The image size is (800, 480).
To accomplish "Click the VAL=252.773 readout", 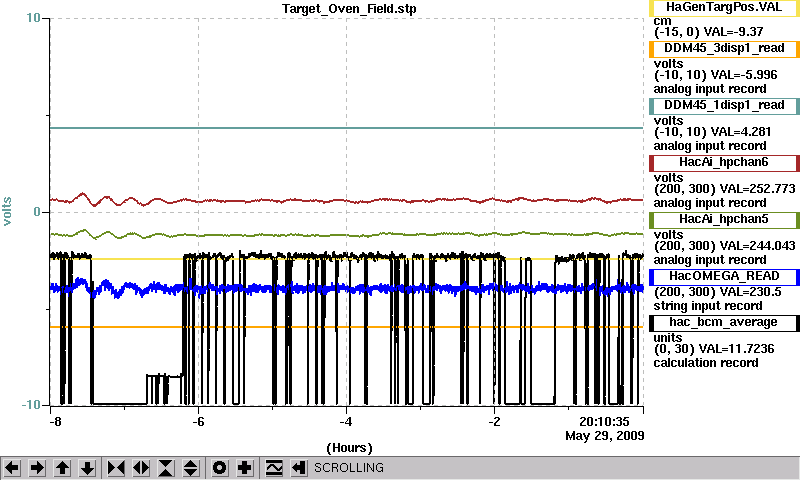I will (x=757, y=189).
